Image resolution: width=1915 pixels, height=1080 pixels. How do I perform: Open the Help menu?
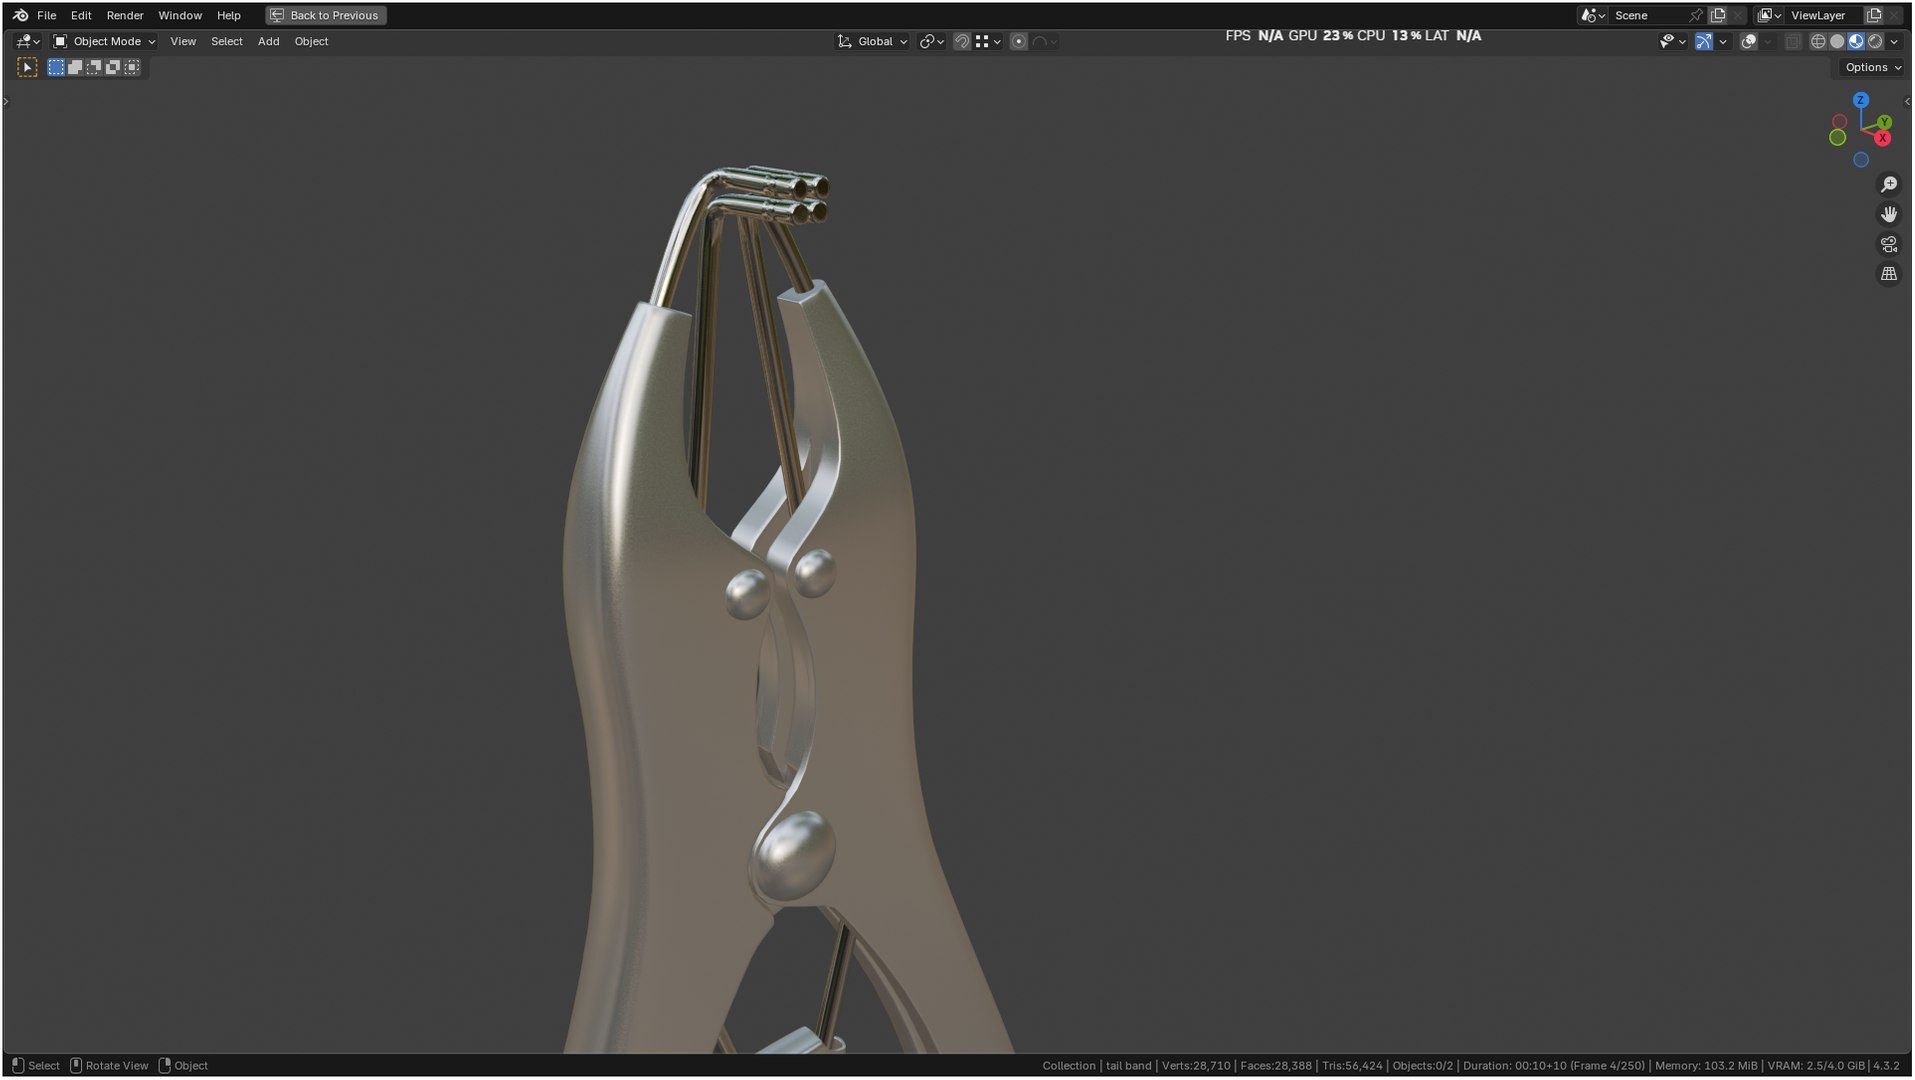(229, 15)
